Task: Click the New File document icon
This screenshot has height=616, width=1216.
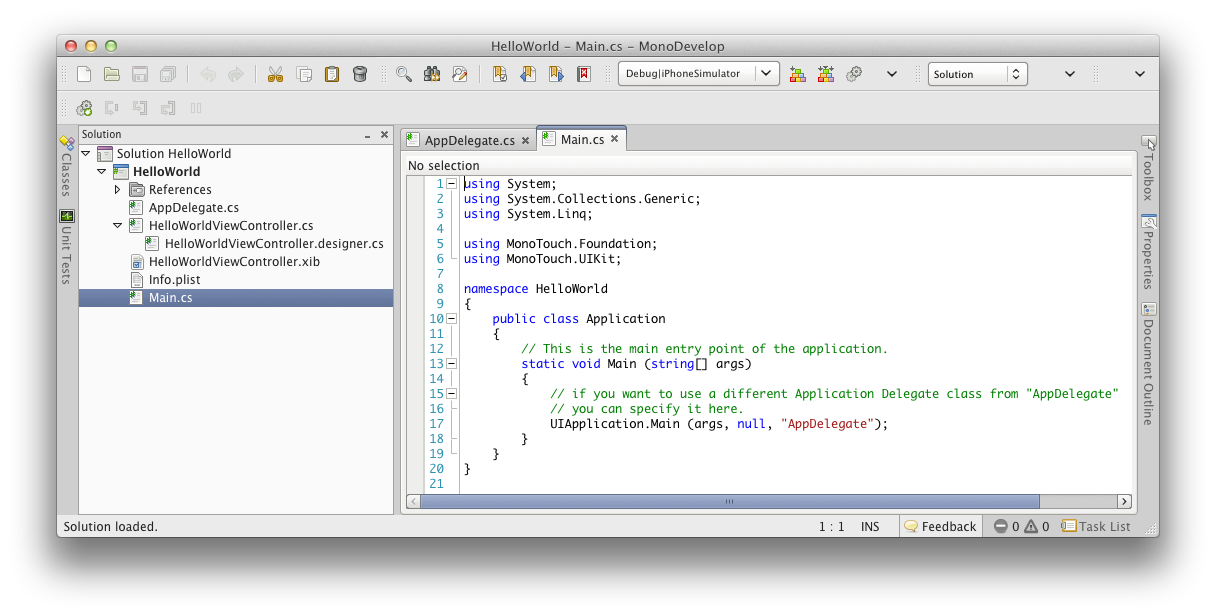Action: (84, 73)
